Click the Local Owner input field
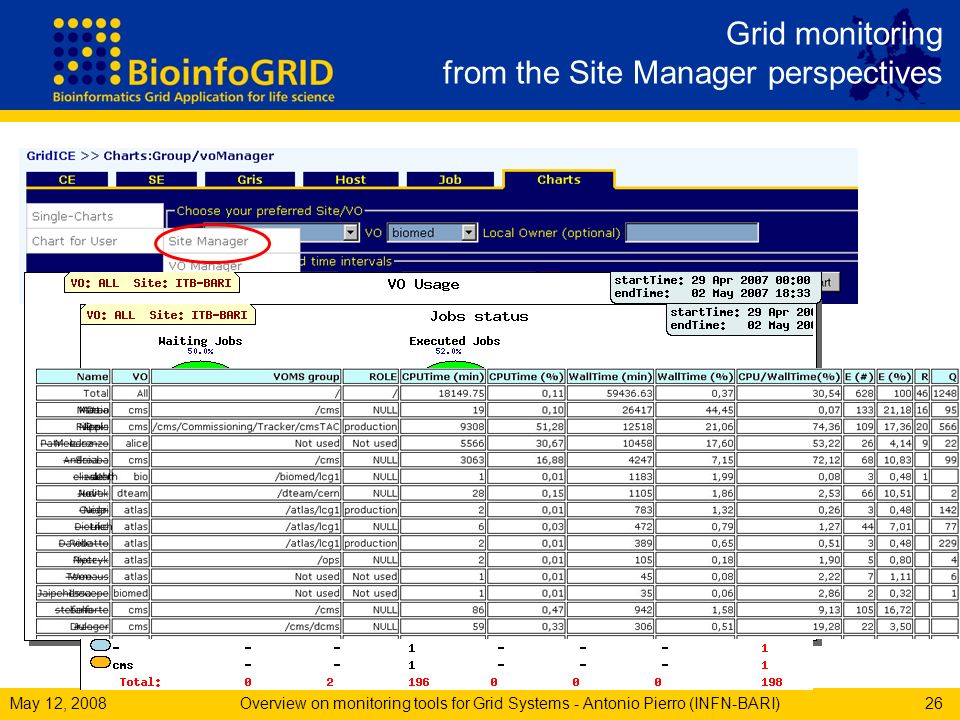 tap(692, 233)
